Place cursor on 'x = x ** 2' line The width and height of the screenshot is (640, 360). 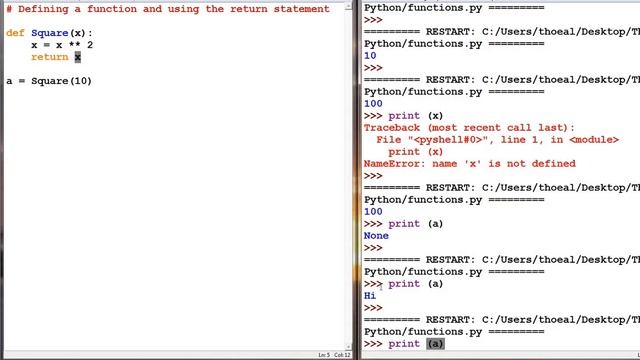[x=62, y=45]
